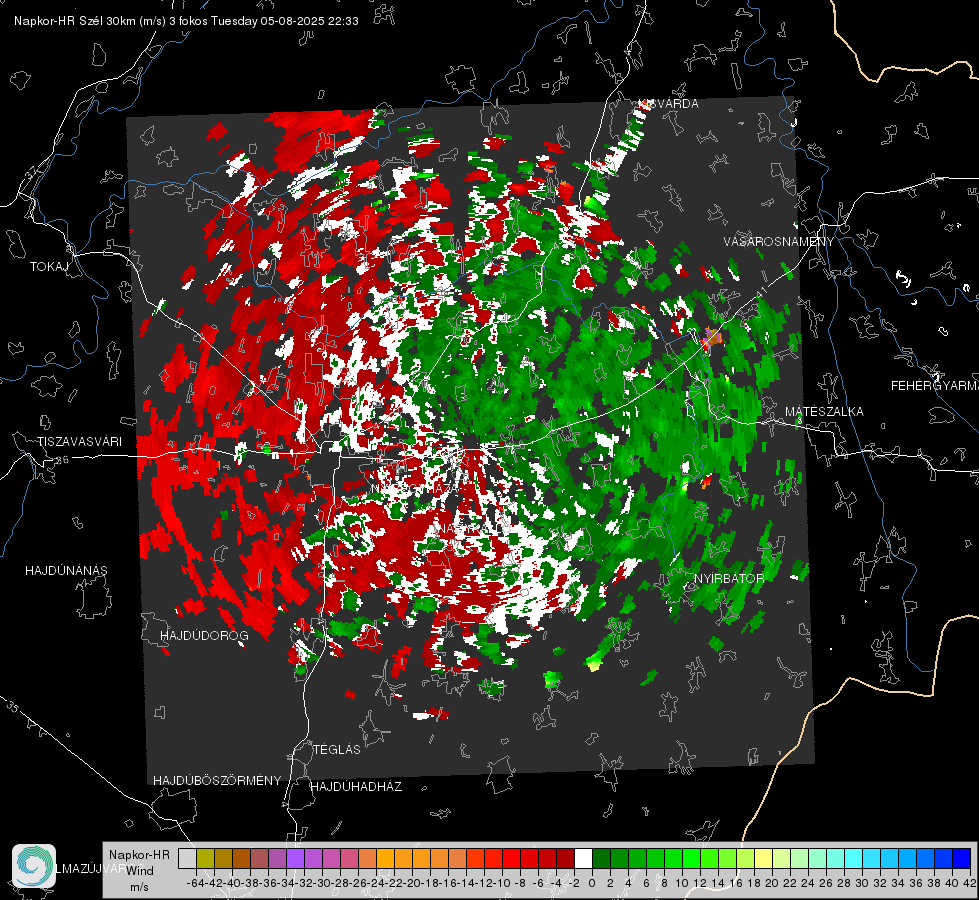The image size is (979, 900).
Task: Click the legend value '20'
Action: click(x=772, y=883)
